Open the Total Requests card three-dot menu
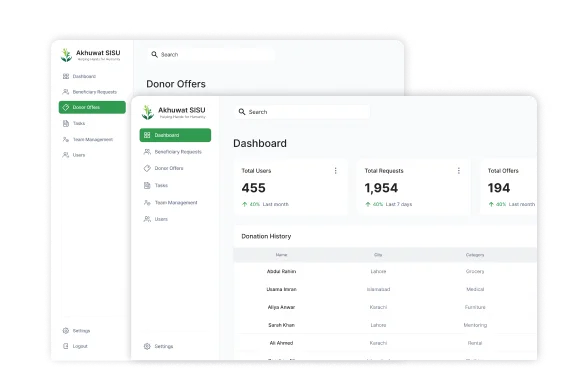This screenshot has width=588, height=370. click(458, 171)
